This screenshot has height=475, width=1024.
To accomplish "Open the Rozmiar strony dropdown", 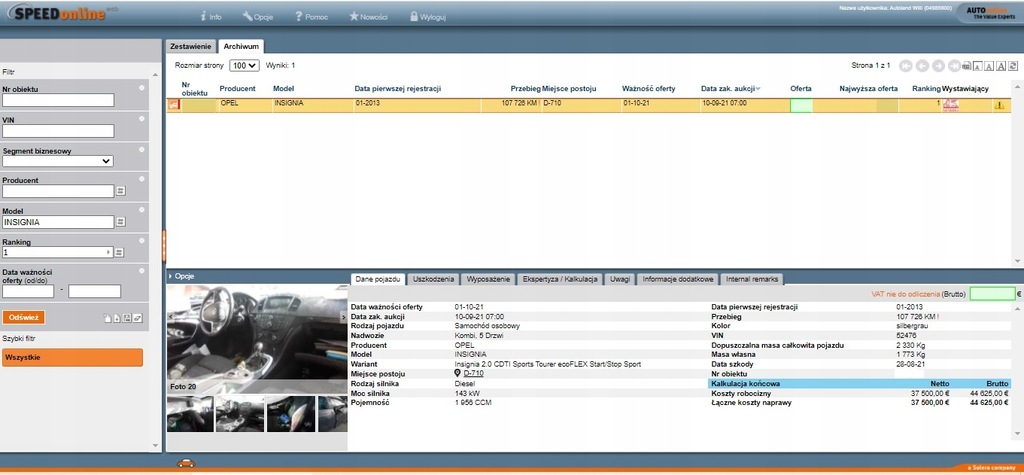I will point(244,66).
